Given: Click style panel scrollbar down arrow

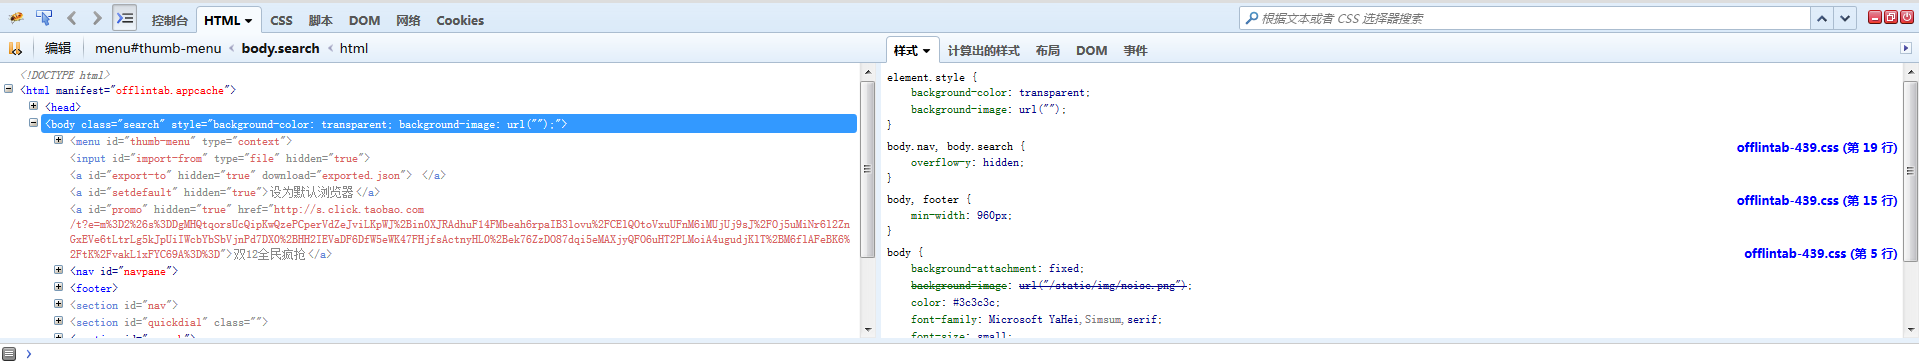Looking at the screenshot, I should 1911,329.
